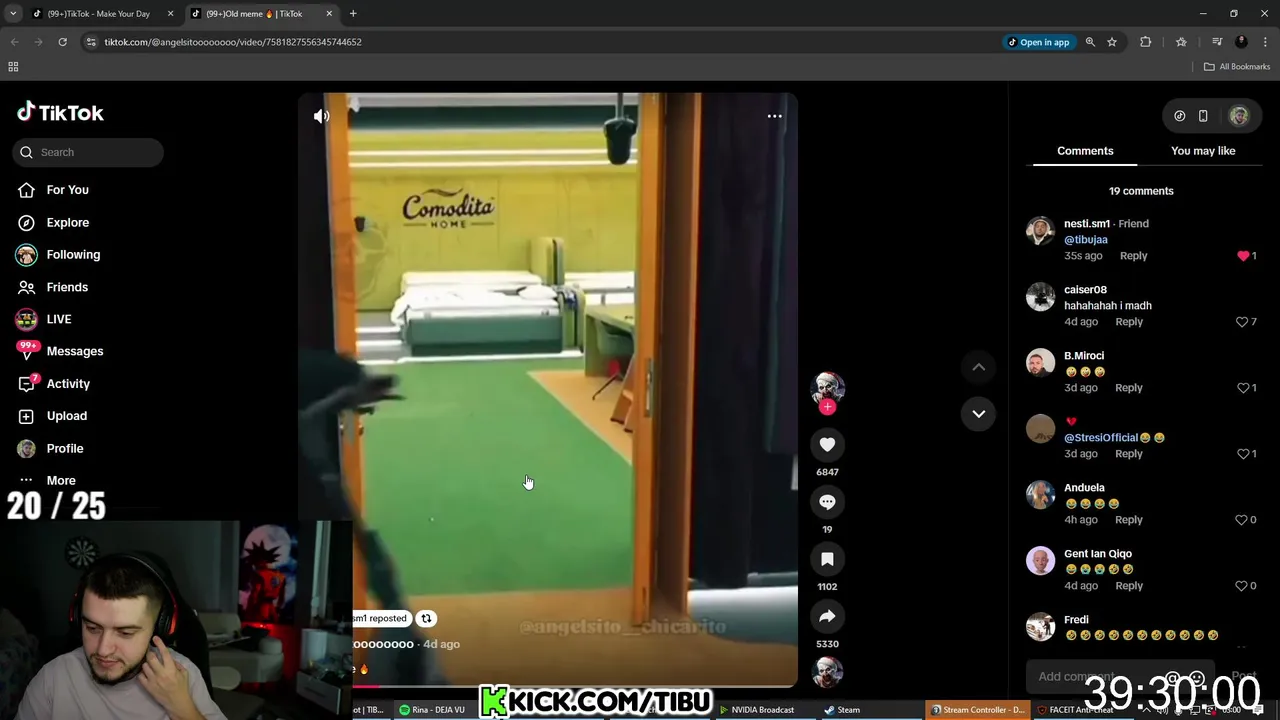
Task: Reload the page
Action: pos(62,42)
